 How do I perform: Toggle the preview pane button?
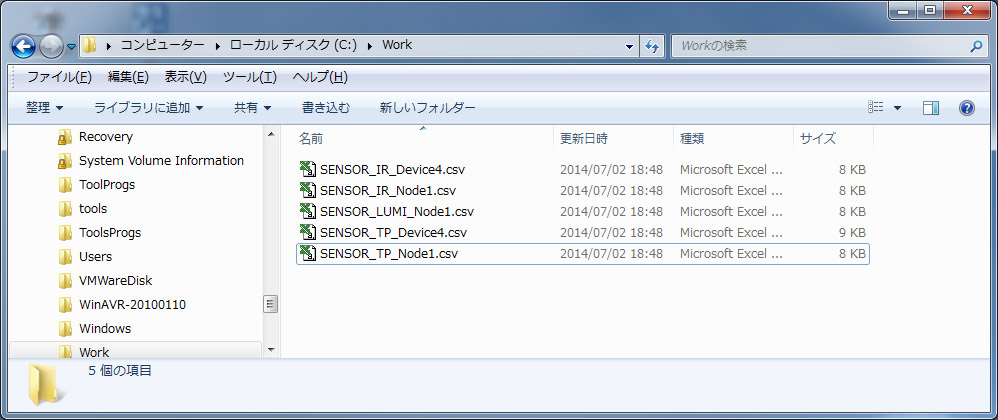click(931, 108)
